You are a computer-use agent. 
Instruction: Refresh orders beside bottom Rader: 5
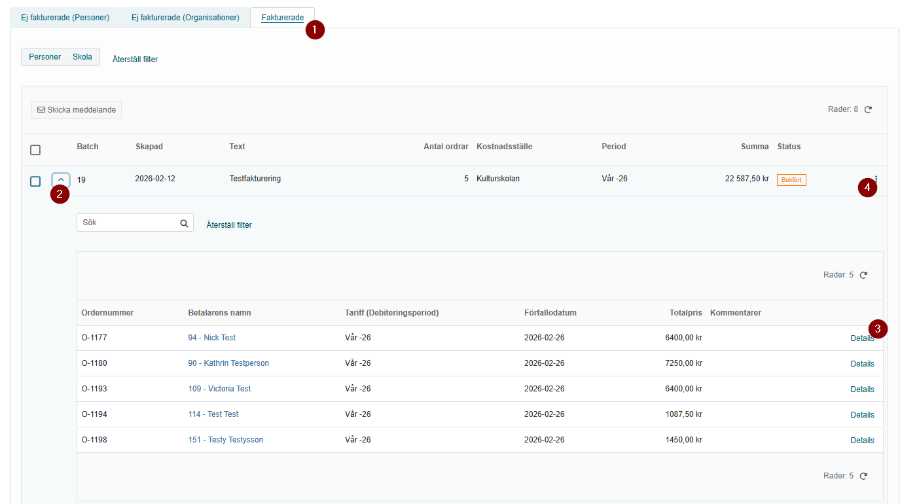[863, 476]
